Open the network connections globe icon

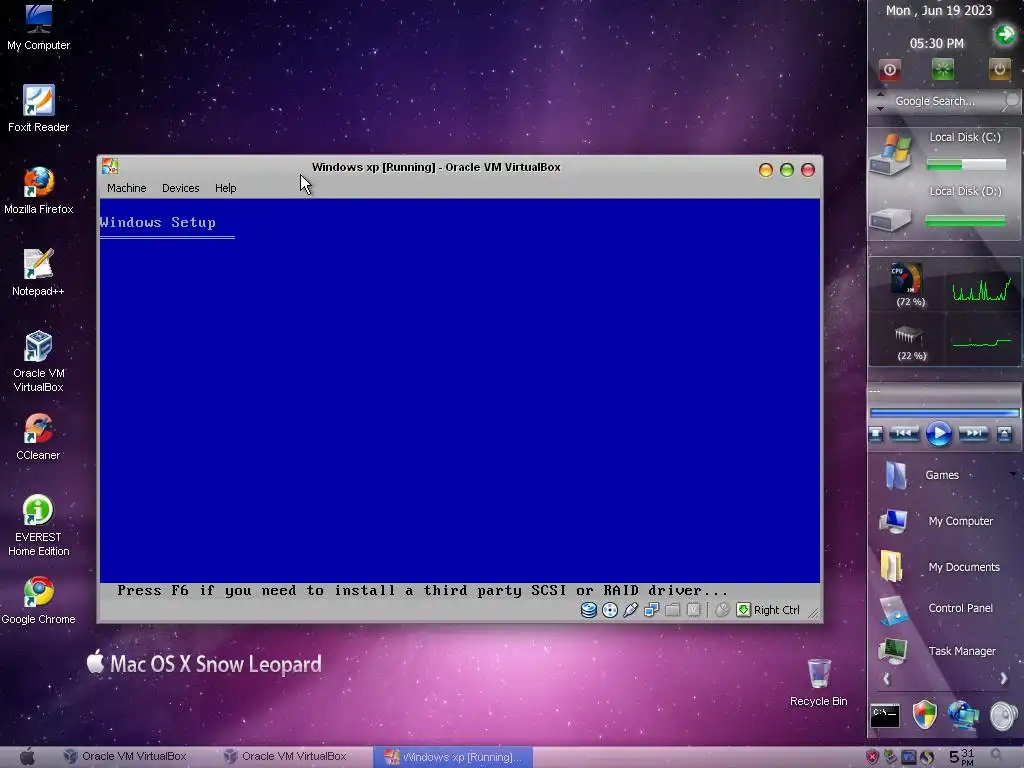click(964, 715)
